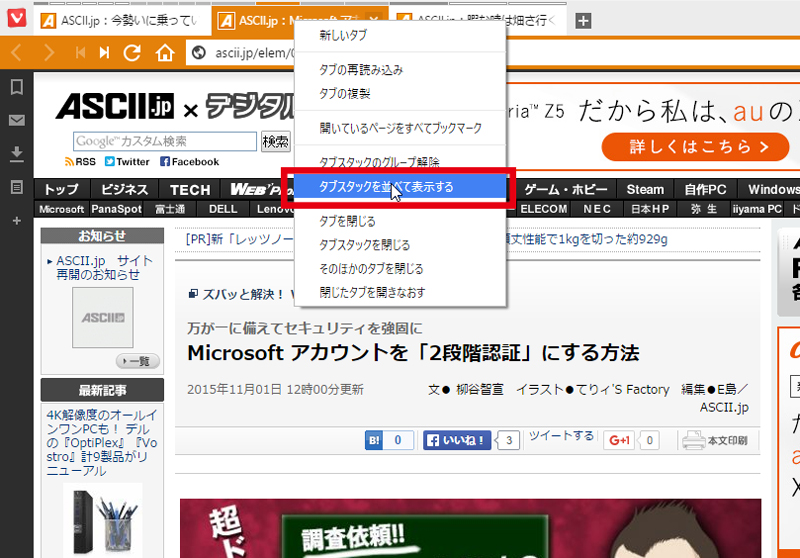Go forward with the forward arrow

(48, 53)
